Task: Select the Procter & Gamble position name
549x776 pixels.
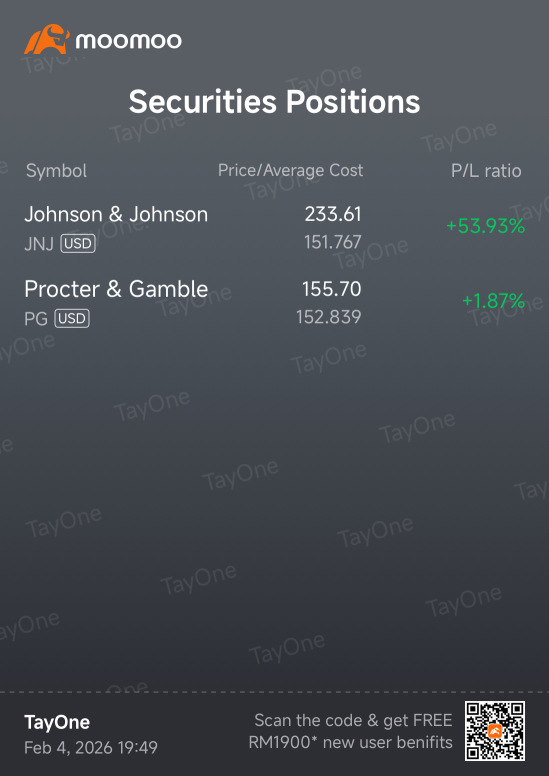Action: tap(116, 289)
